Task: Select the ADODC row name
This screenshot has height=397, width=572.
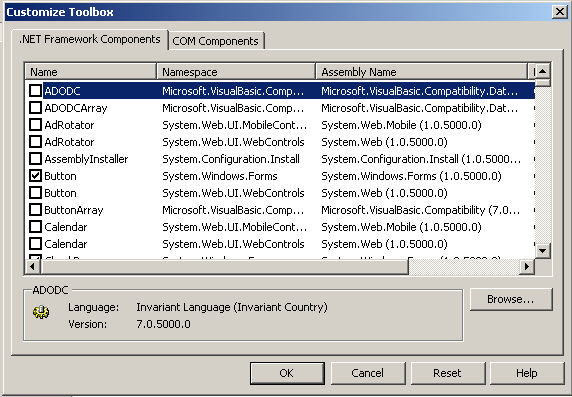Action: coord(62,91)
